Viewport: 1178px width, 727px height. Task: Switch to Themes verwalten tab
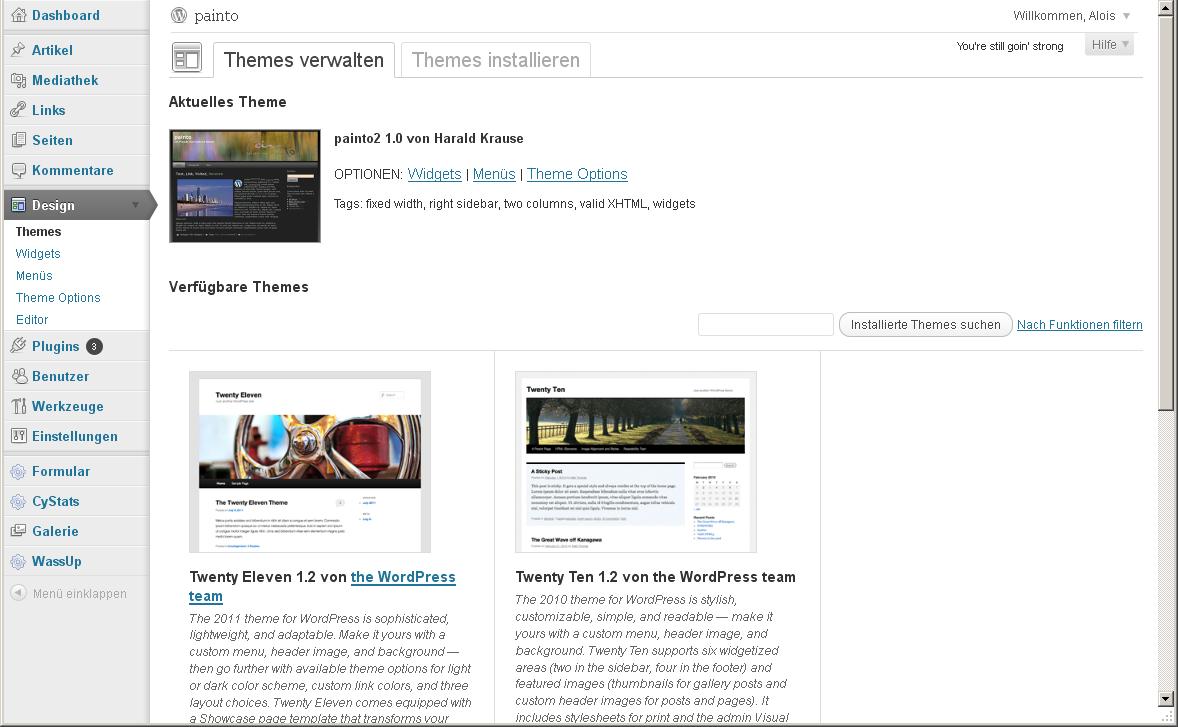[304, 60]
